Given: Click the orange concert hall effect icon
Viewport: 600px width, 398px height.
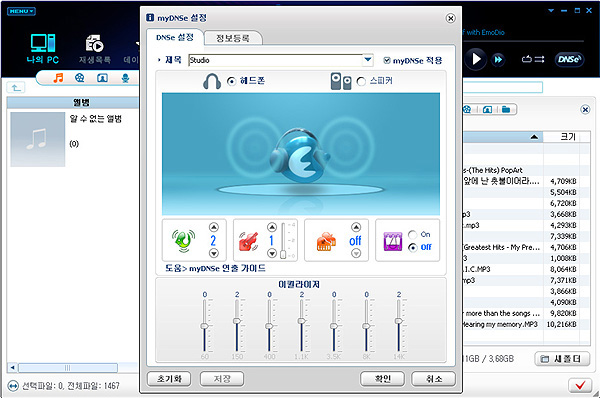Looking at the screenshot, I should point(326,241).
